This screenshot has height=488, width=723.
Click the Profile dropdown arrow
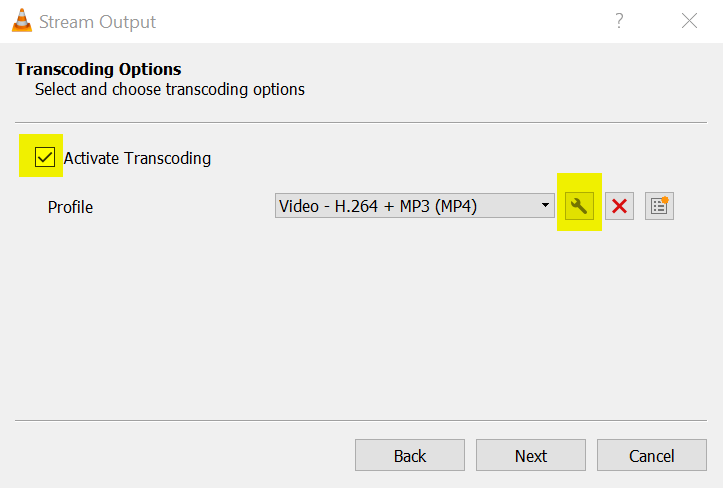(545, 206)
